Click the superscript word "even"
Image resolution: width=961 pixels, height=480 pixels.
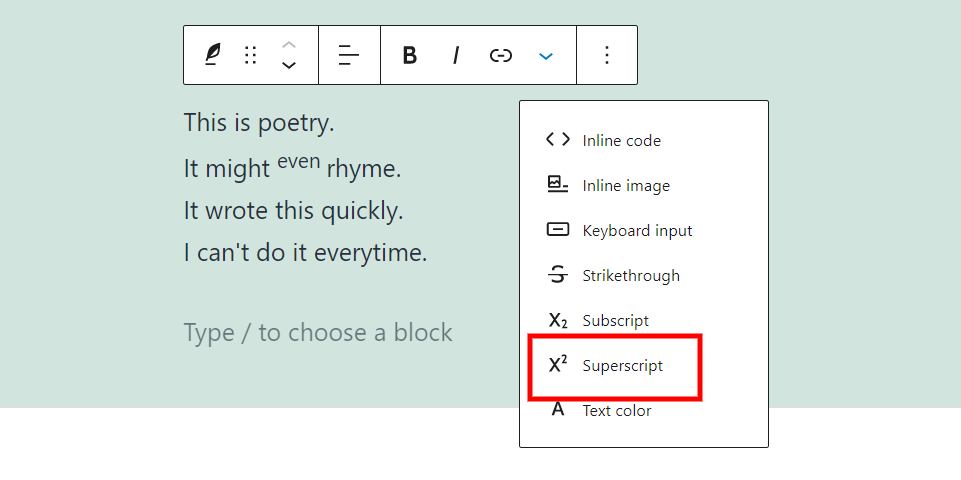coord(299,161)
